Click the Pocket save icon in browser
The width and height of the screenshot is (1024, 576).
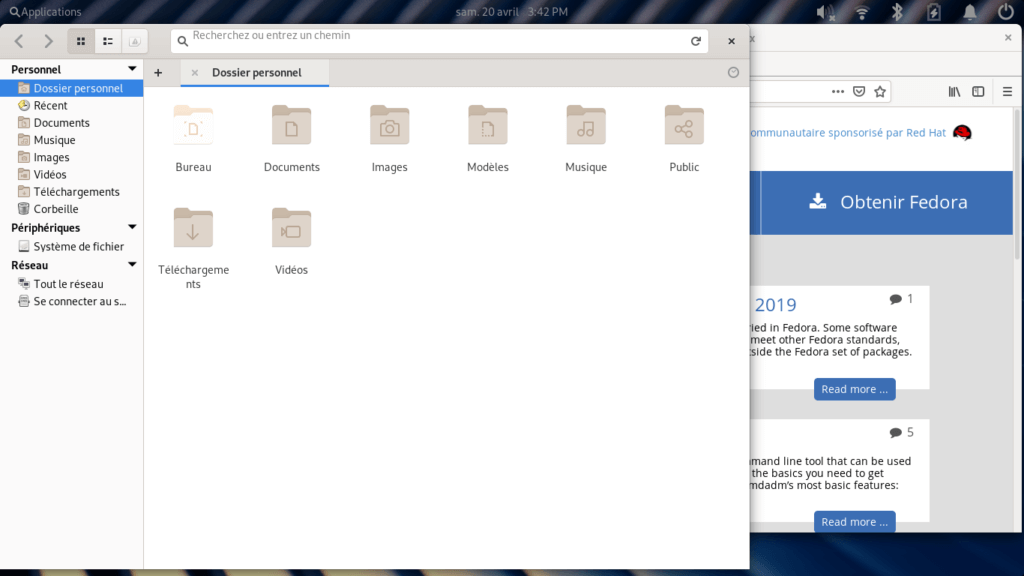pos(859,92)
